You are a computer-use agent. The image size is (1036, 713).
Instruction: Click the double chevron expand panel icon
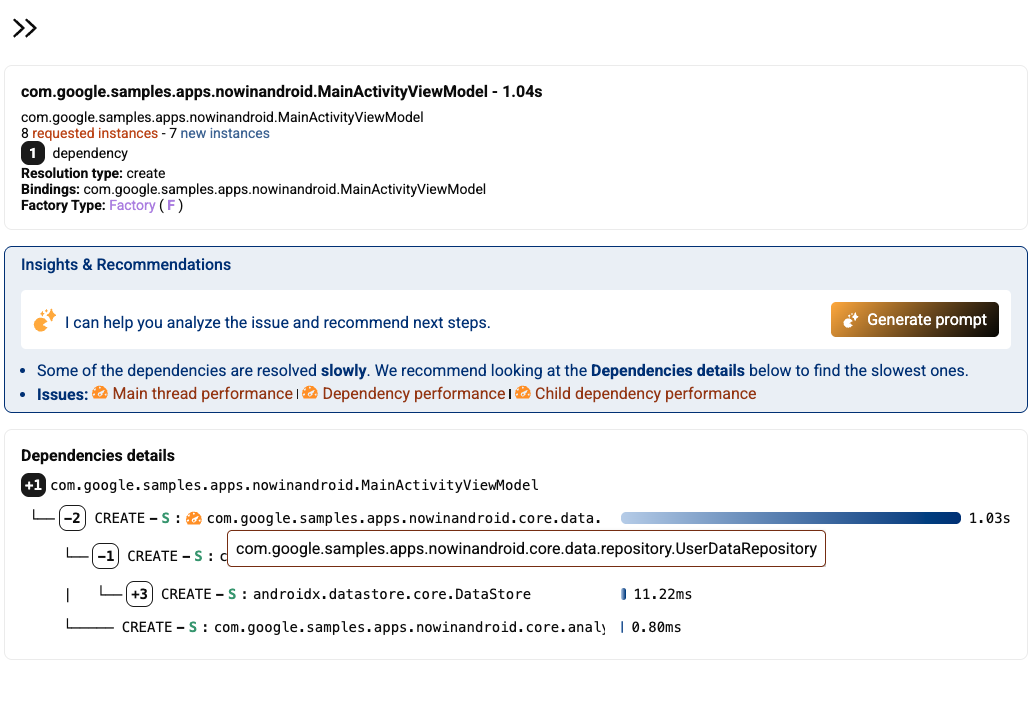click(x=25, y=28)
